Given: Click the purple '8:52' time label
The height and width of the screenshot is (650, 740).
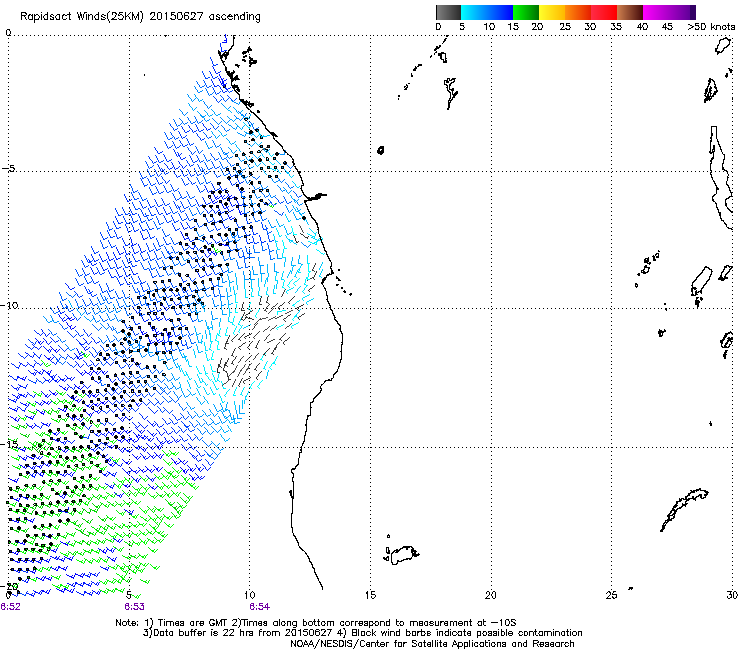Looking at the screenshot, I should 10,607.
